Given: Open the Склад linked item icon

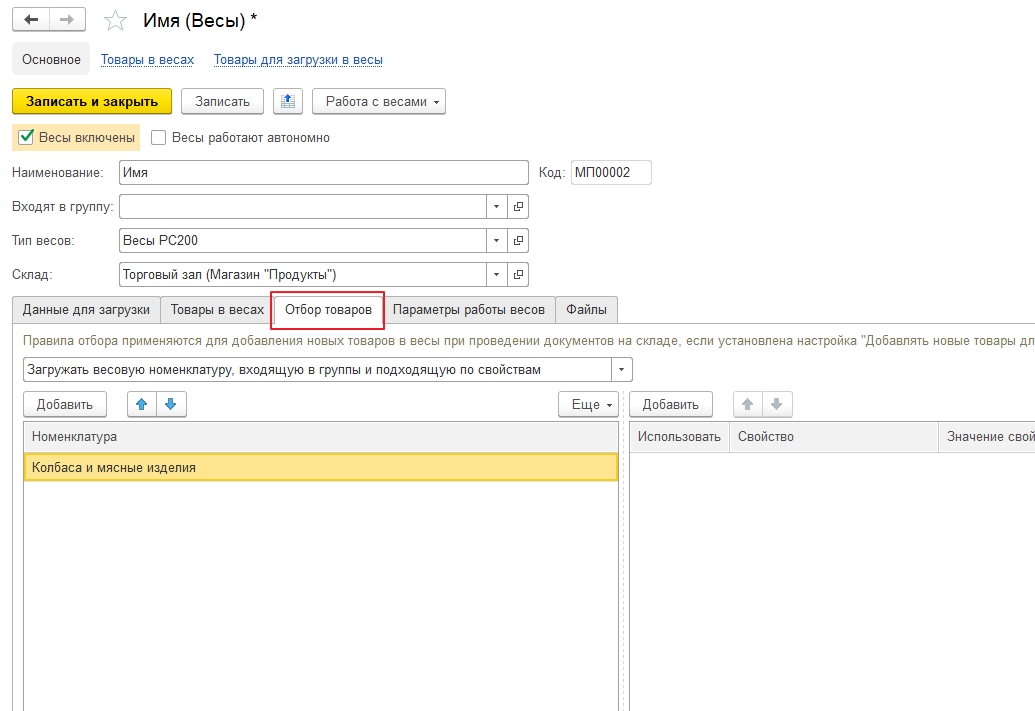Looking at the screenshot, I should point(518,275).
